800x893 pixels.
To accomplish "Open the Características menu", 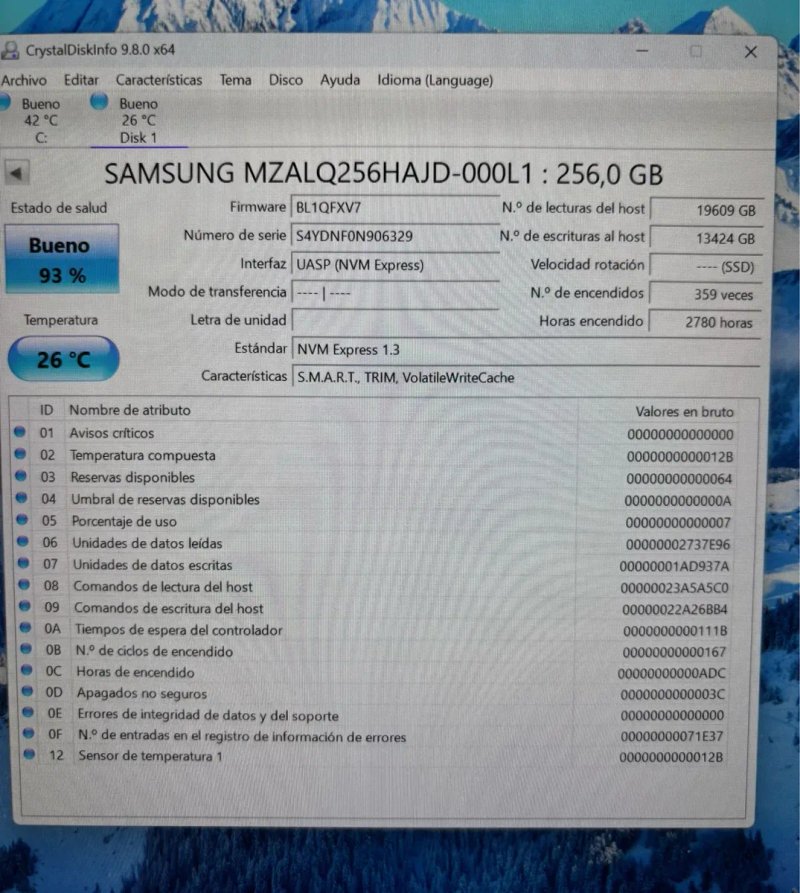I will coord(159,80).
